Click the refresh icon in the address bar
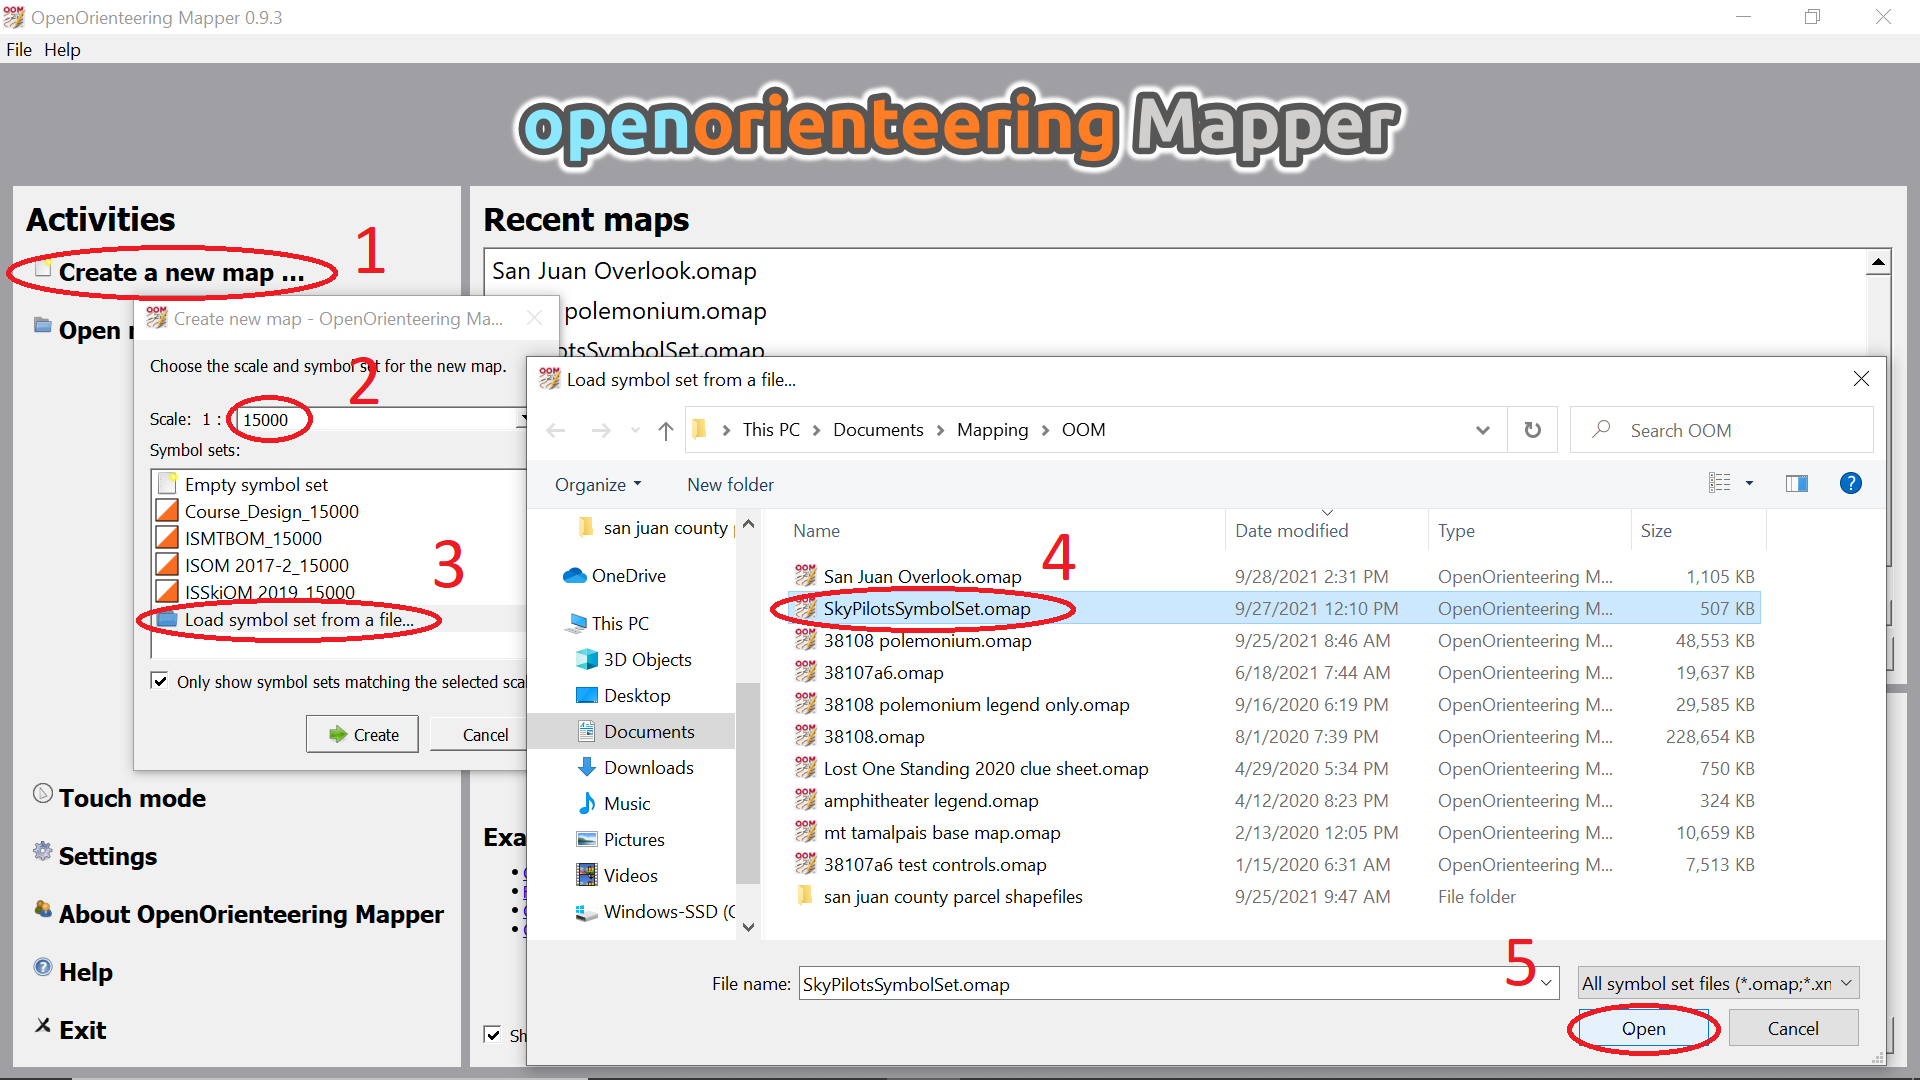 (x=1532, y=429)
